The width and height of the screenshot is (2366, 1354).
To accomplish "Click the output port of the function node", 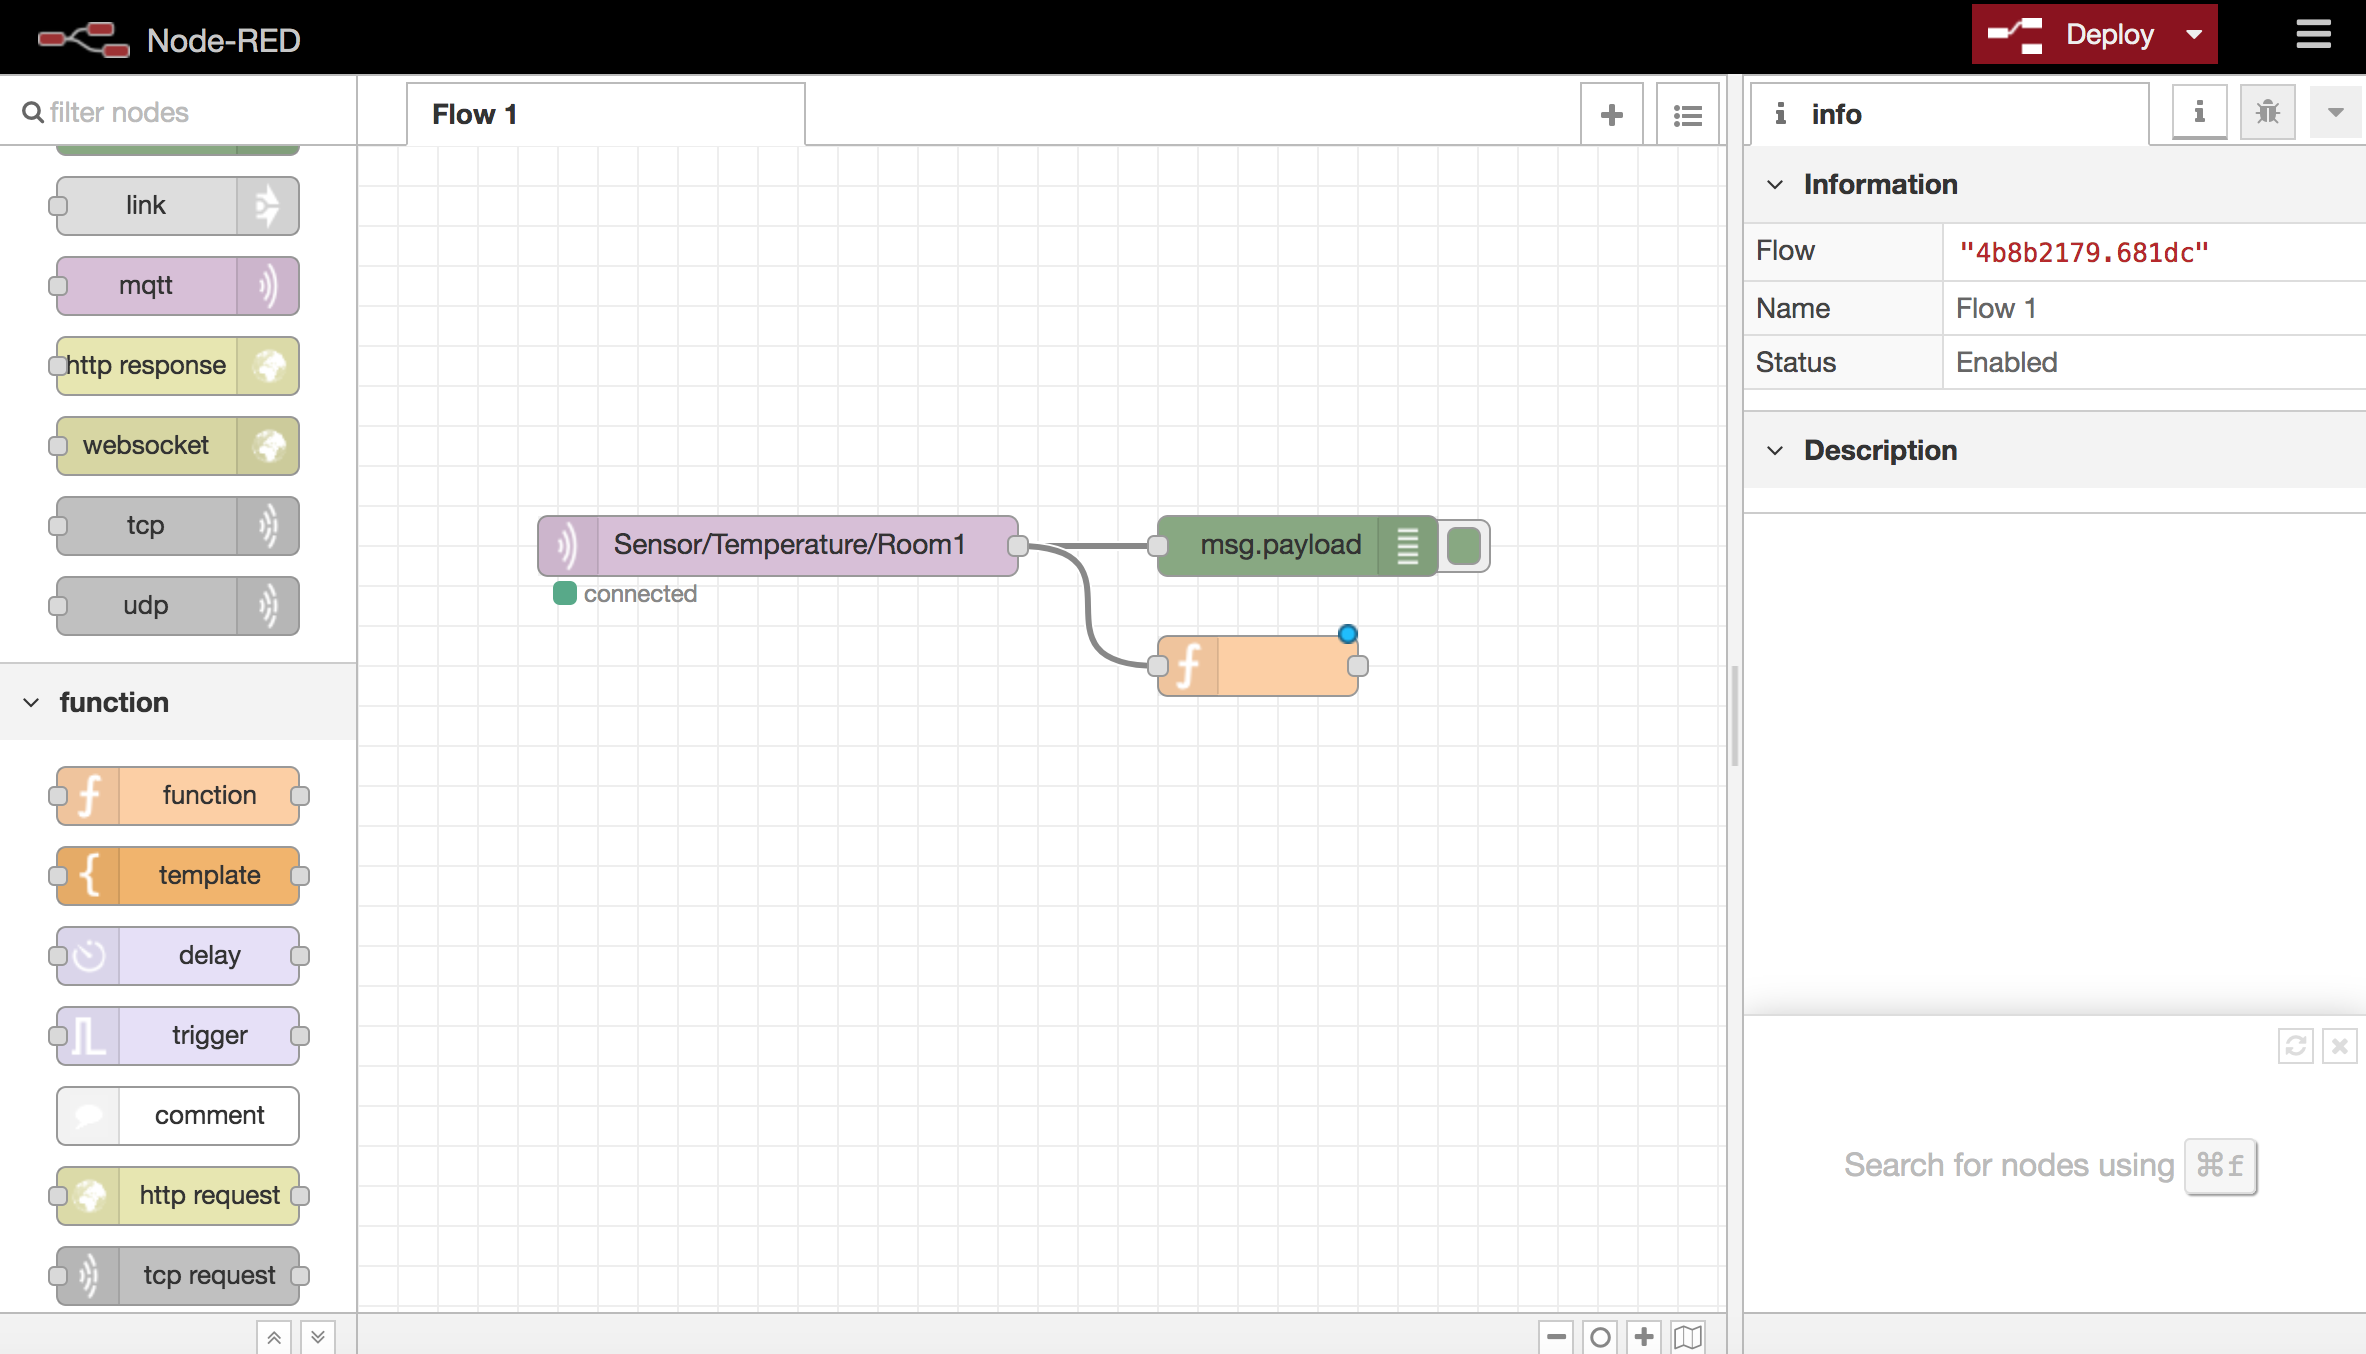I will coord(1358,666).
